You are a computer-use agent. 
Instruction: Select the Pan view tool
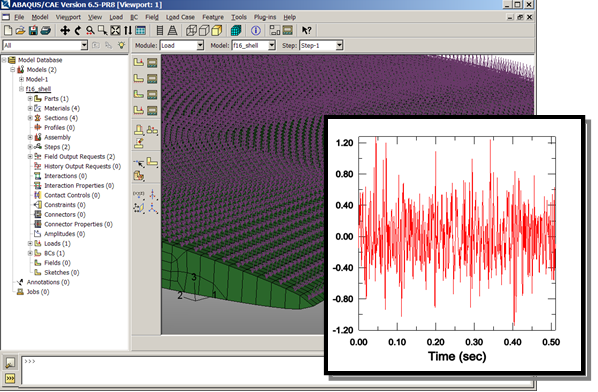65,30
